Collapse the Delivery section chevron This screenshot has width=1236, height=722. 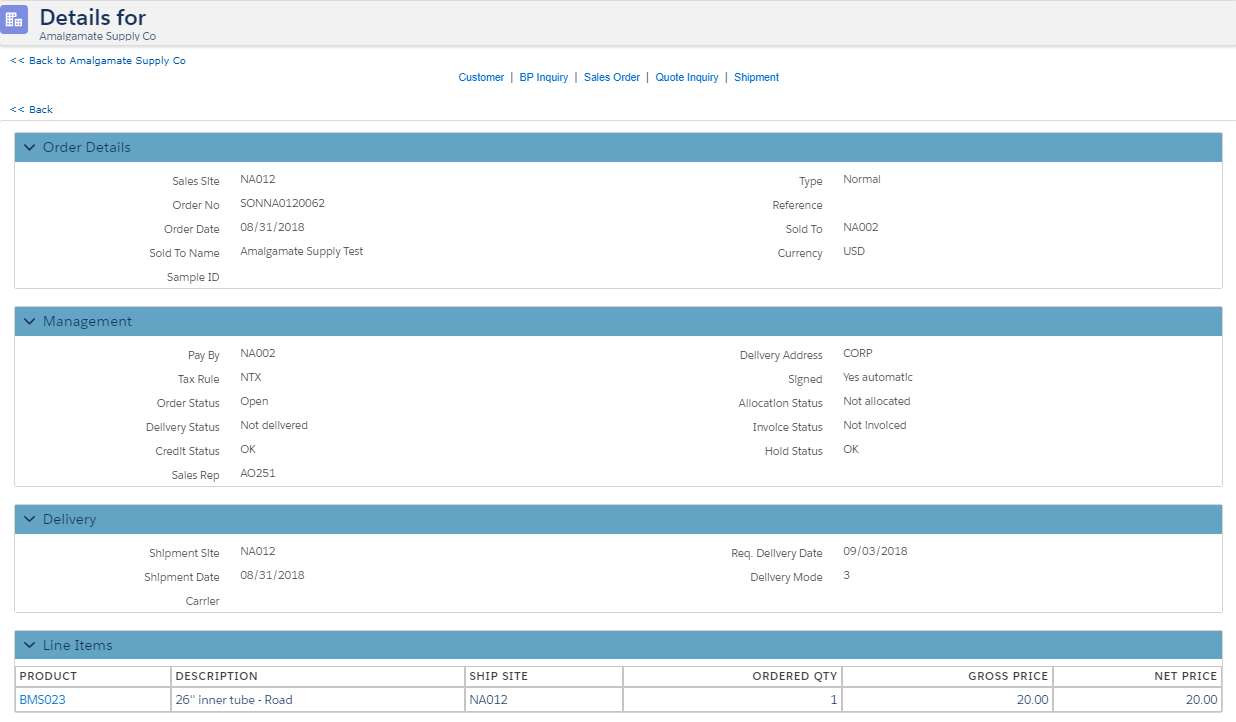[x=29, y=519]
